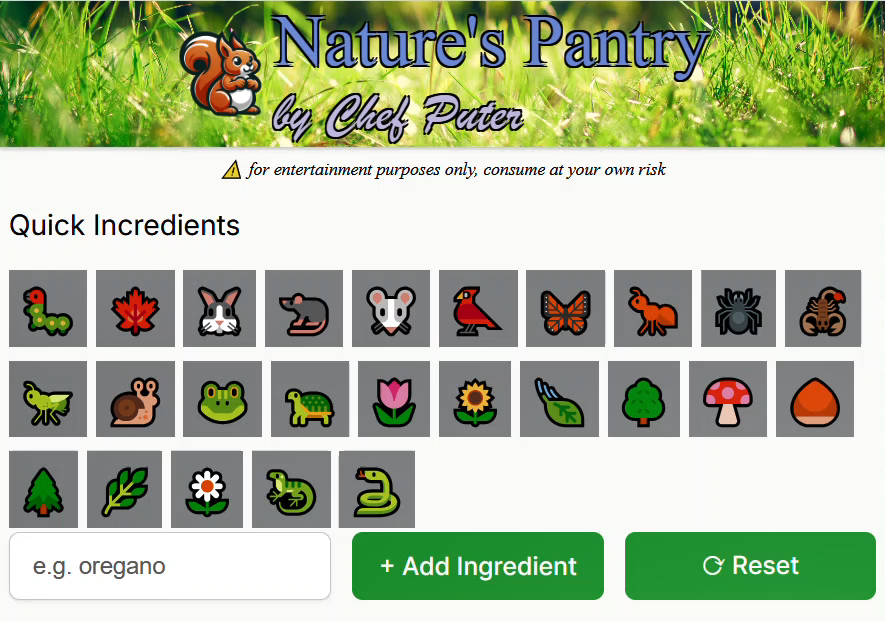
Task: Click the orange ant ingredient
Action: click(653, 308)
